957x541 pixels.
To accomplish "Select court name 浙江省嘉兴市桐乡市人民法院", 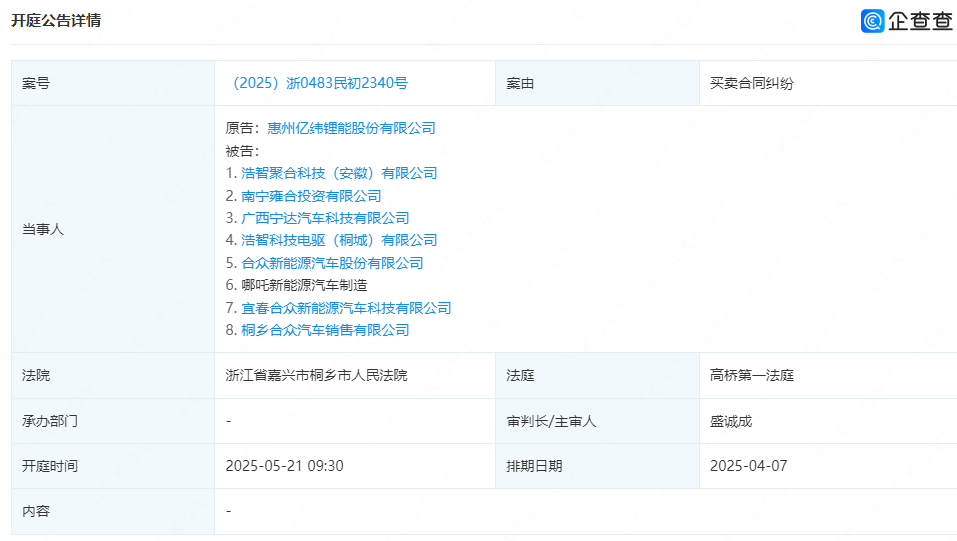I will tap(316, 376).
